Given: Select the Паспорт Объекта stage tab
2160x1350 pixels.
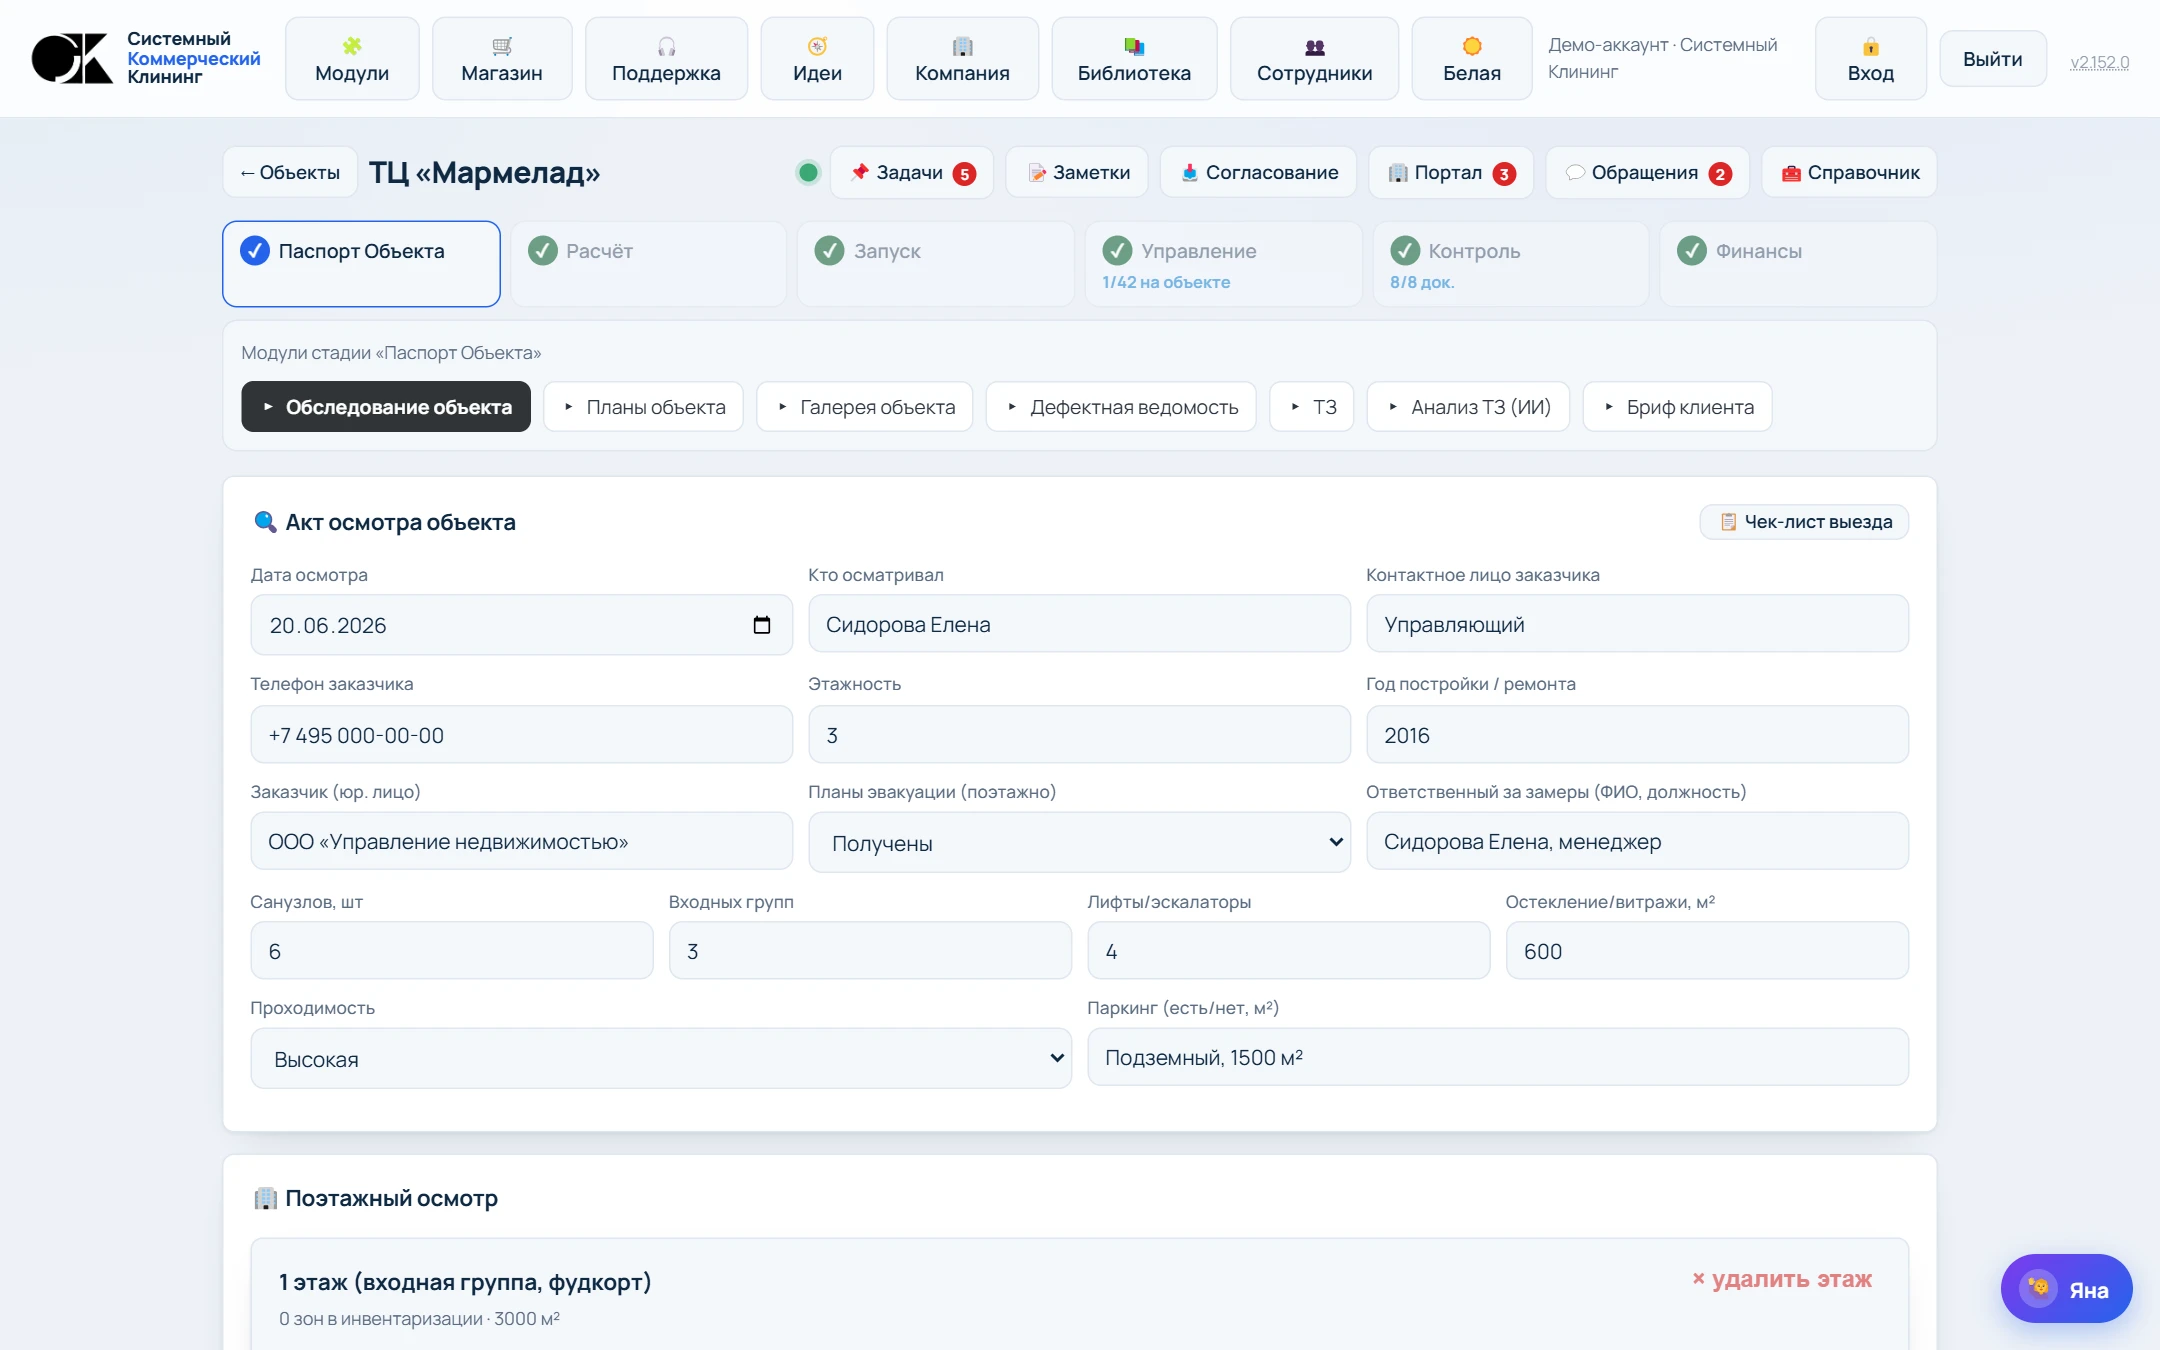Looking at the screenshot, I should pos(361,264).
